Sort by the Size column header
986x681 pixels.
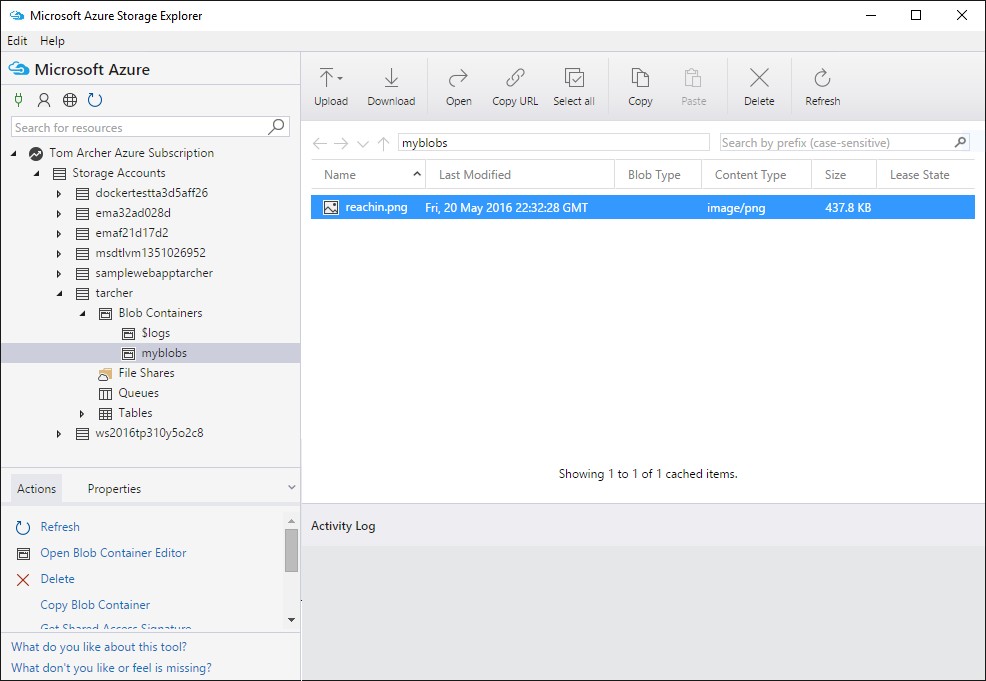click(843, 175)
